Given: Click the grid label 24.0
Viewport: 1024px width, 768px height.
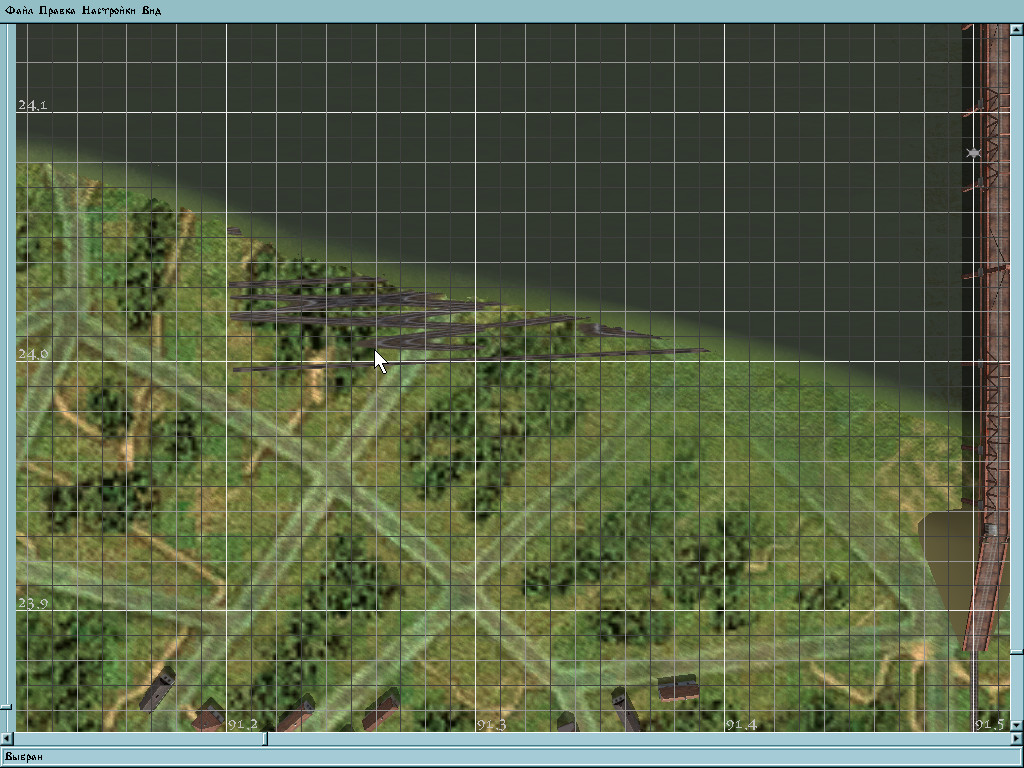Looking at the screenshot, I should click(33, 354).
